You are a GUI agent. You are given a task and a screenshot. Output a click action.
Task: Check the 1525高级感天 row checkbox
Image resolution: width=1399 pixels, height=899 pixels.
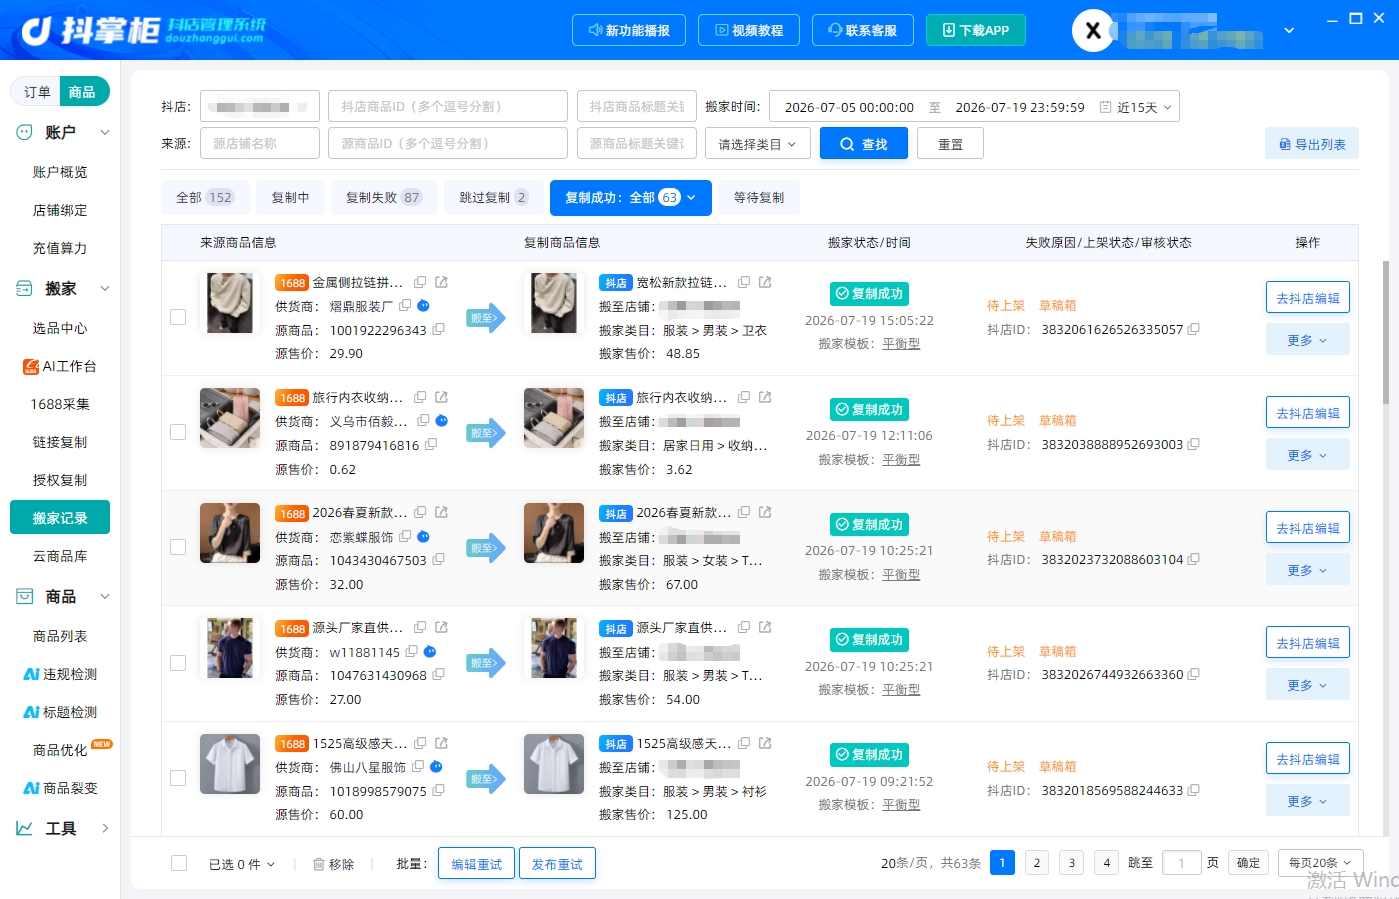point(178,778)
